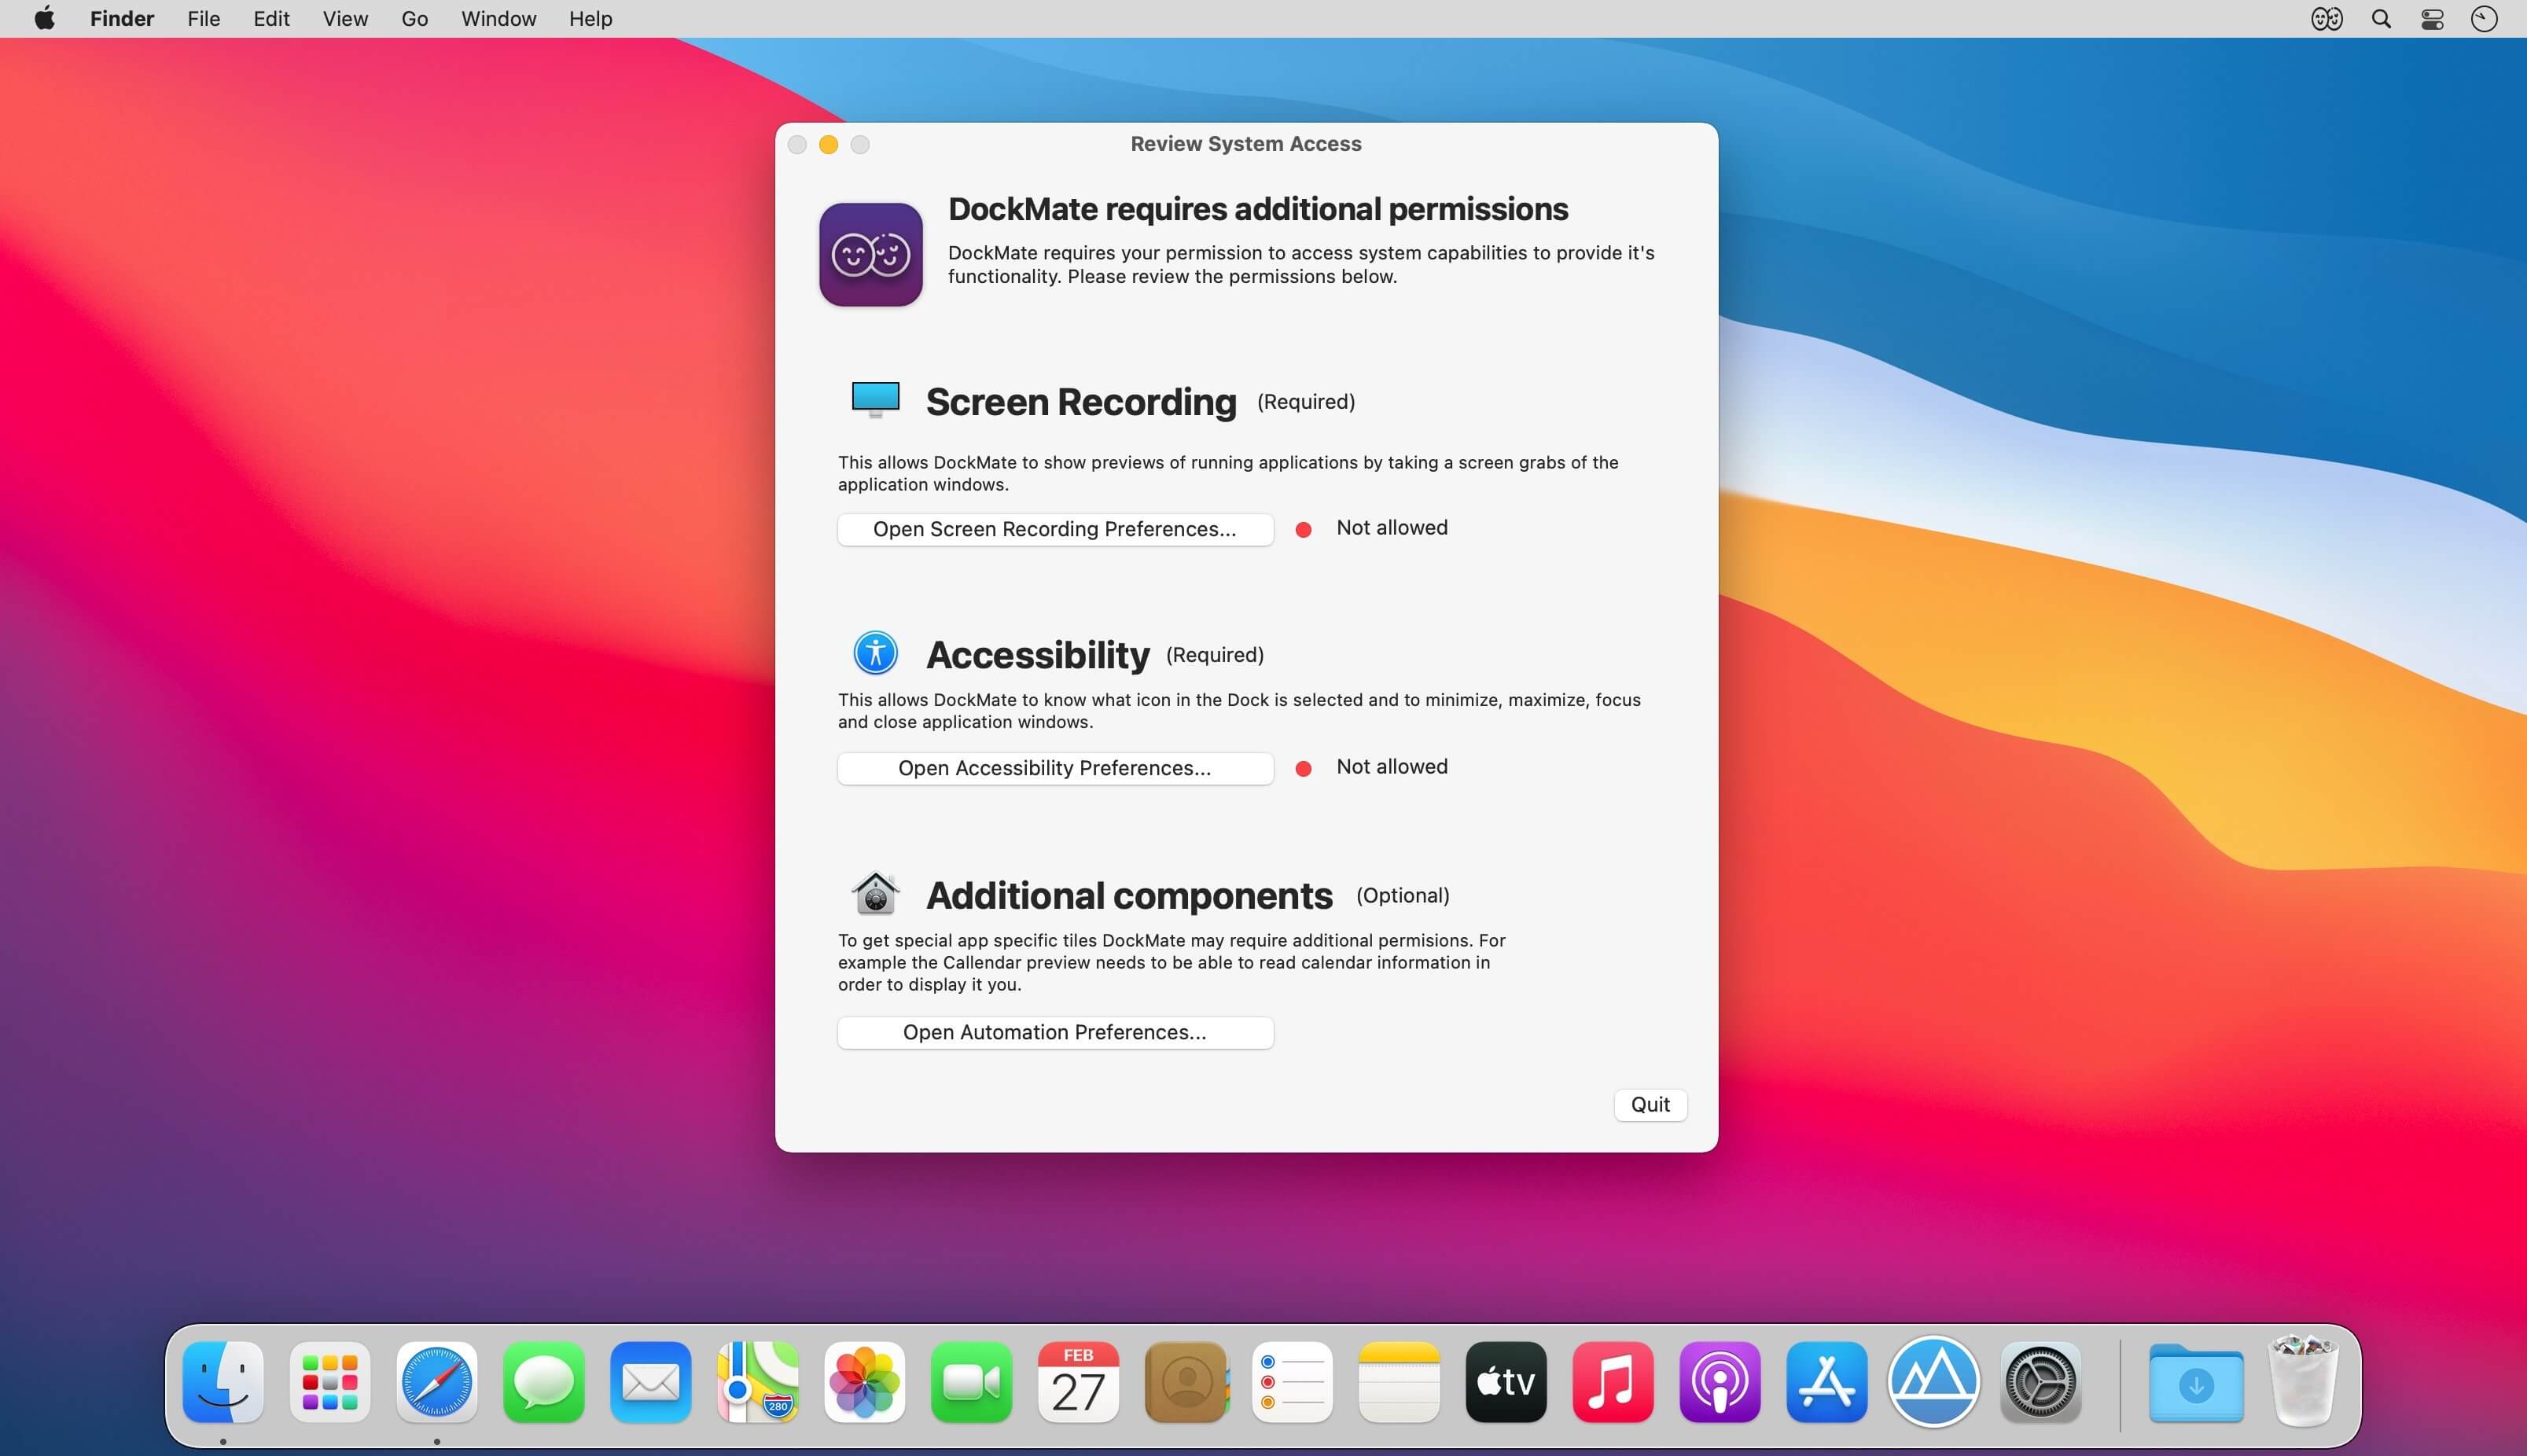Viewport: 2527px width, 1456px height.
Task: Open Messages app in Dock
Action: 544,1382
